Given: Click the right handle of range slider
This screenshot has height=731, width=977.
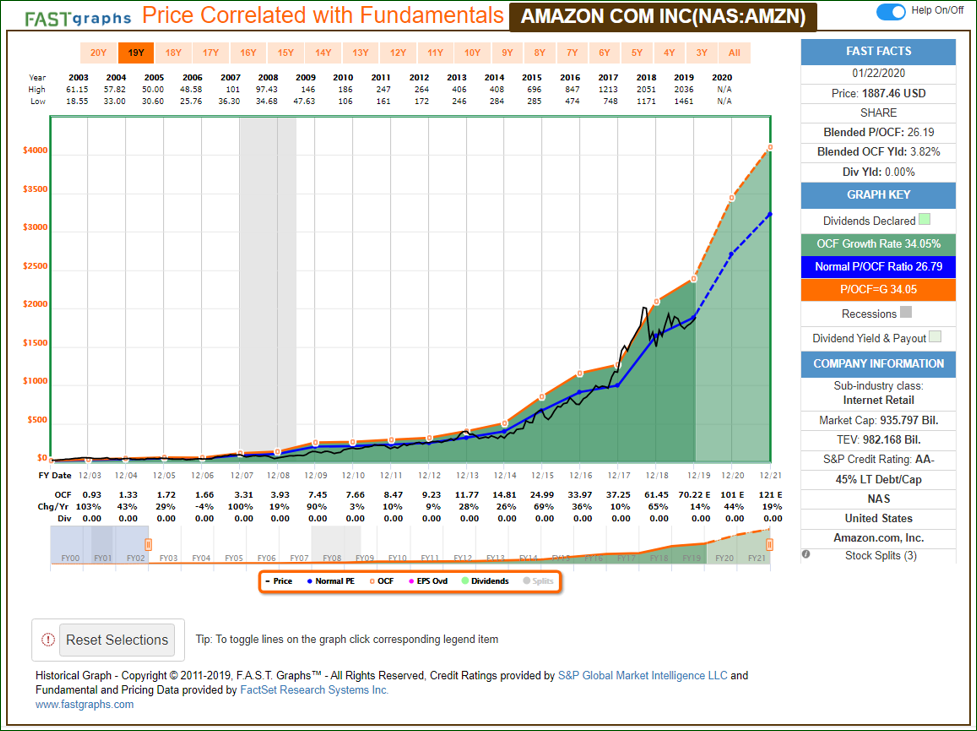Looking at the screenshot, I should coord(770,544).
